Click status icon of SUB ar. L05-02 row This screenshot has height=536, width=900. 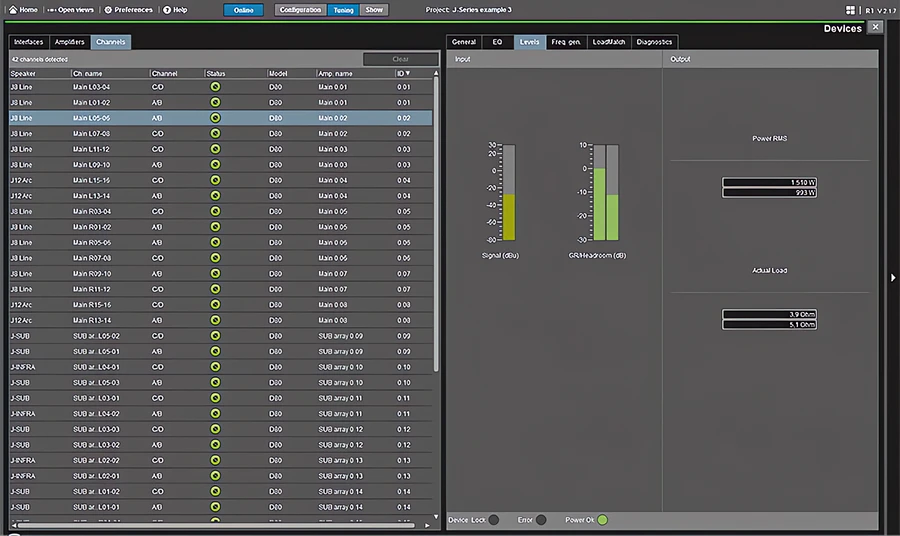pyautogui.click(x=215, y=336)
